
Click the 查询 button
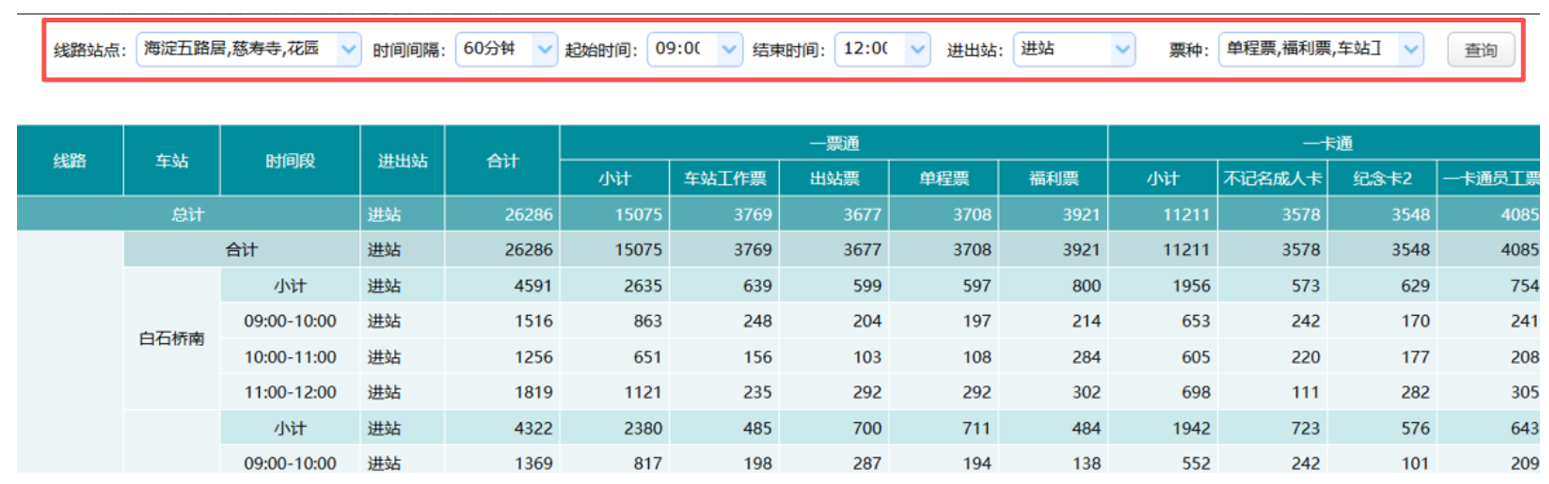click(x=1481, y=49)
